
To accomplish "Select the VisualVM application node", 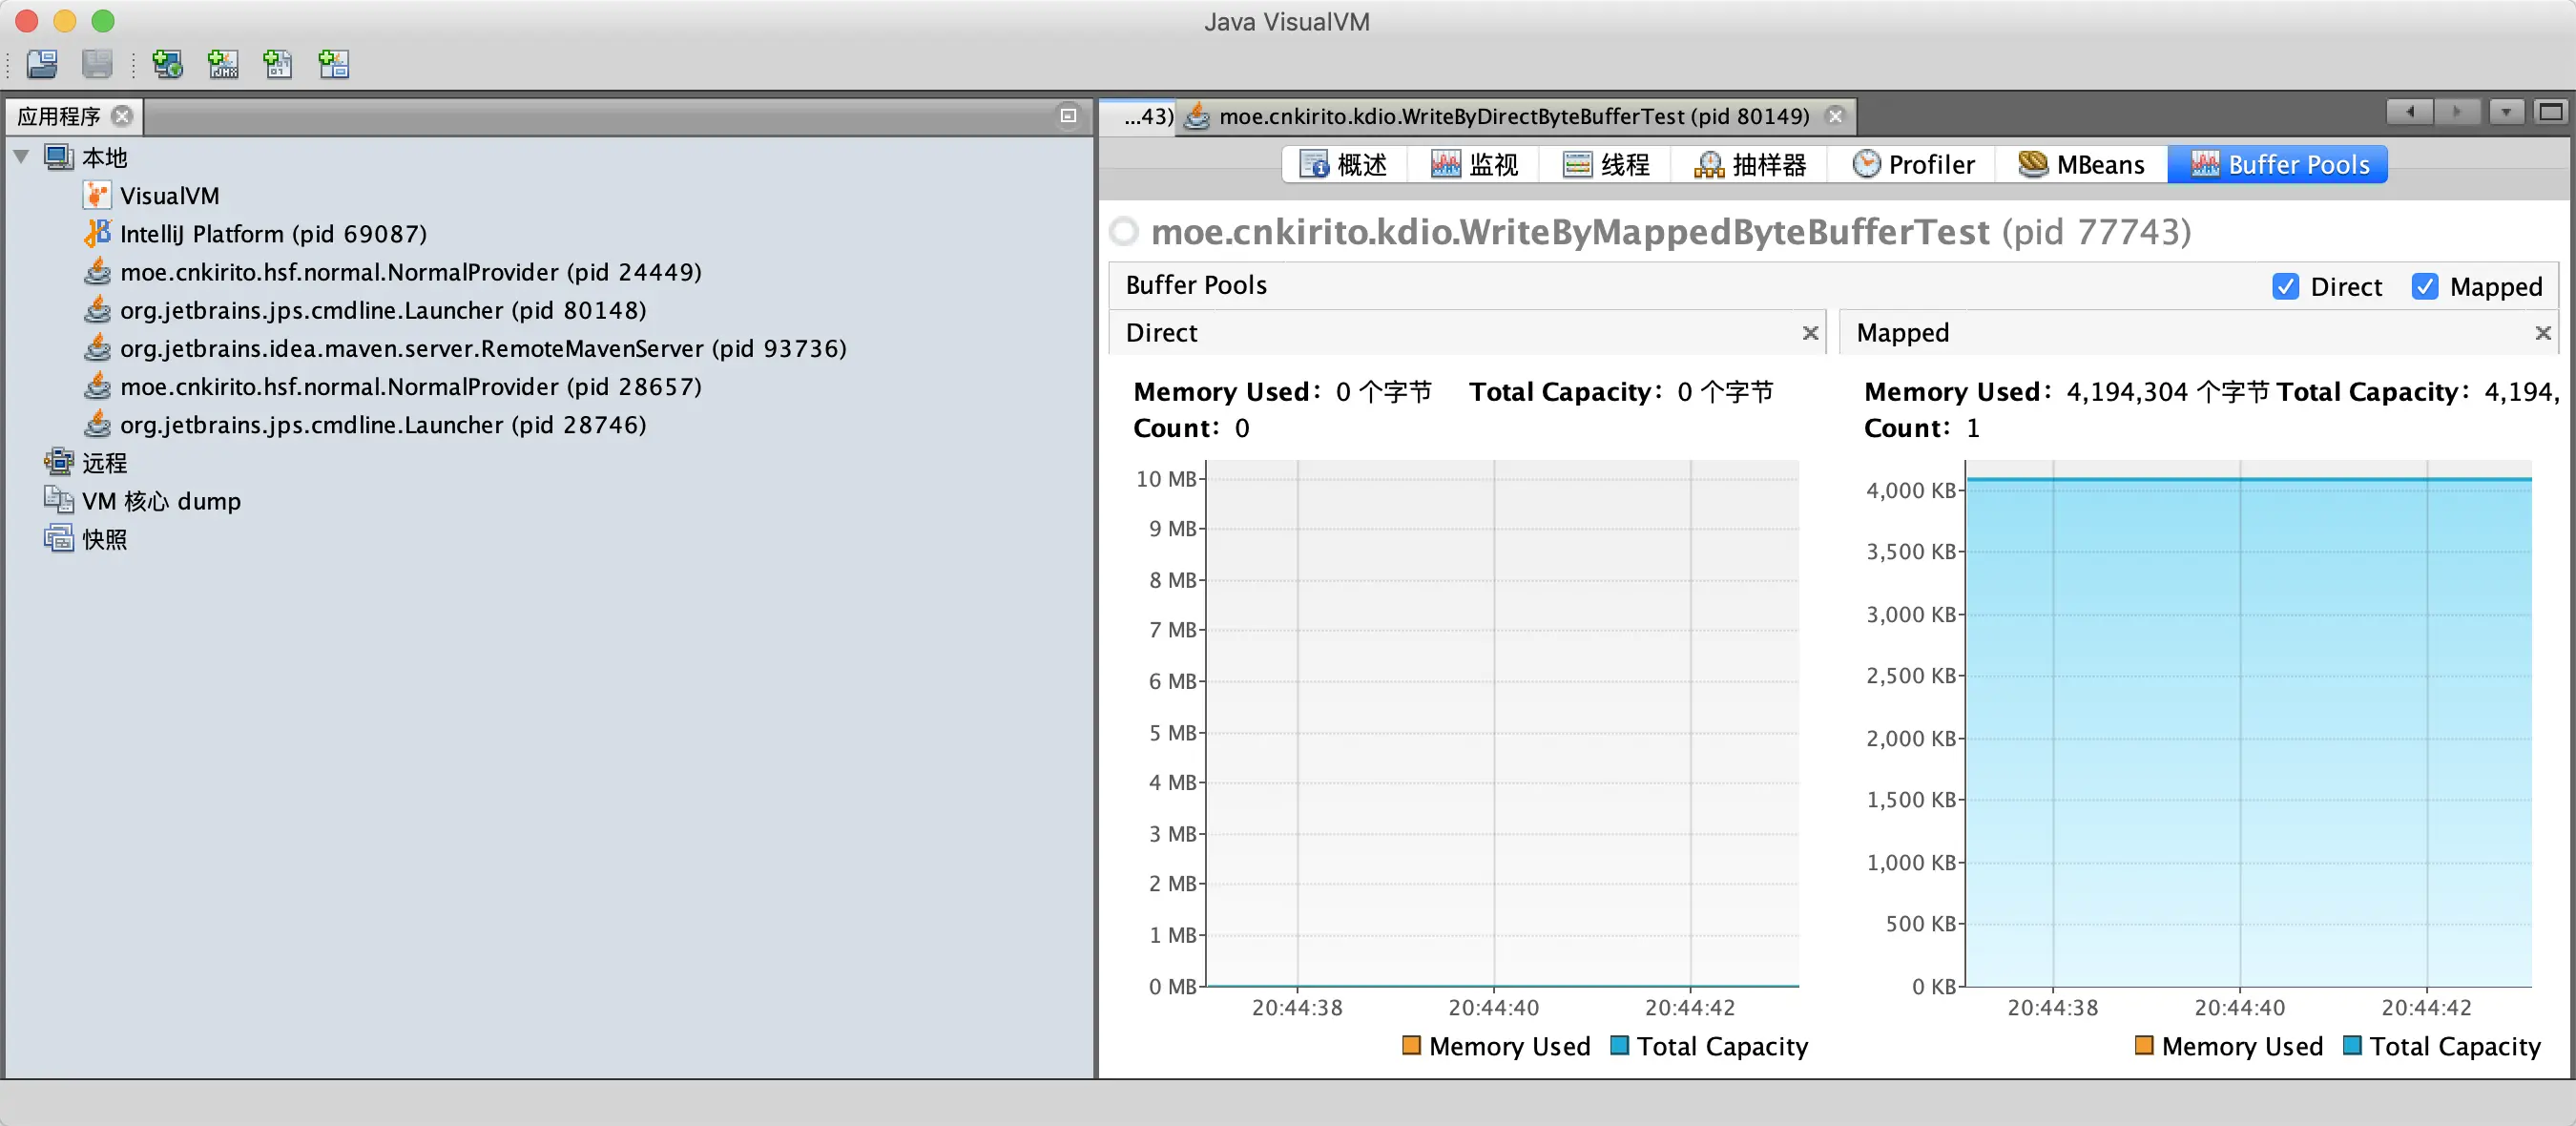I will click(x=168, y=196).
